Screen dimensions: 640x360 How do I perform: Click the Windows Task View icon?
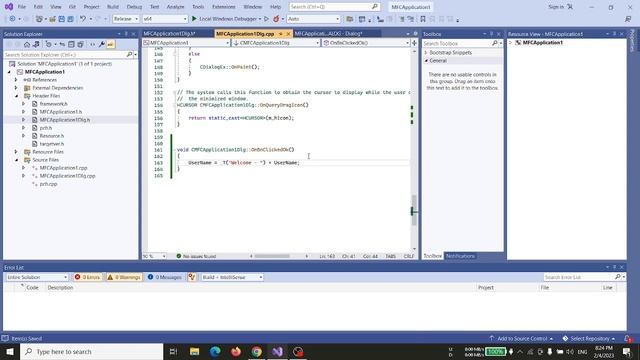click(x=173, y=351)
